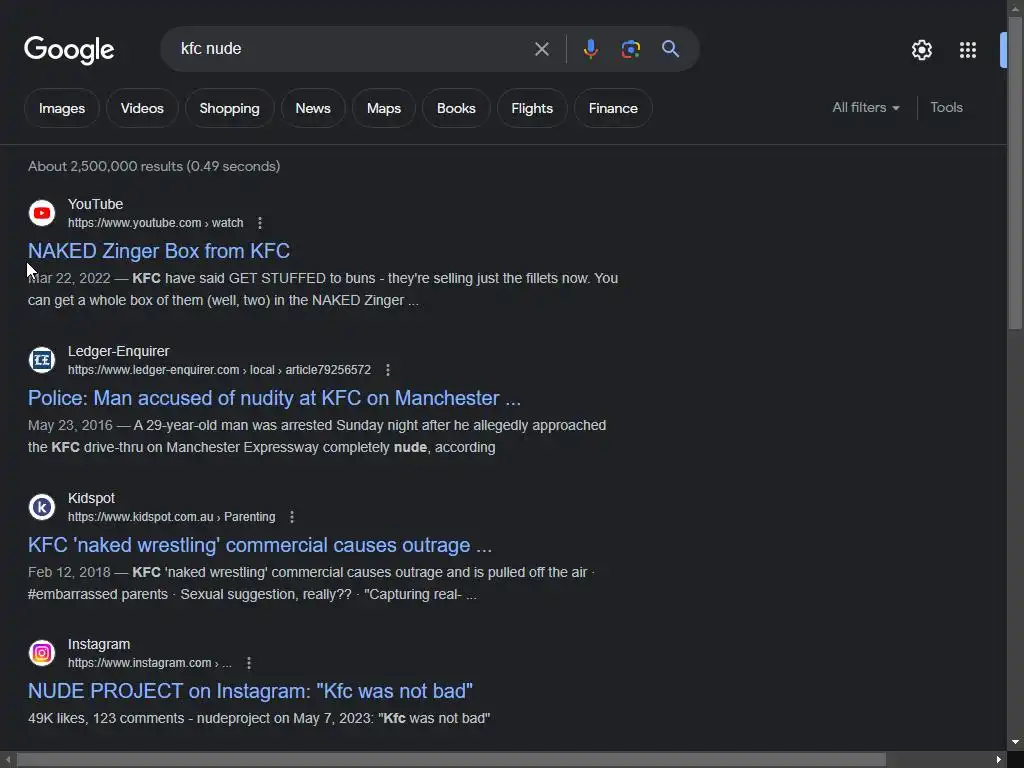Image resolution: width=1024 pixels, height=768 pixels.
Task: Open the Books results tab
Action: coord(456,108)
